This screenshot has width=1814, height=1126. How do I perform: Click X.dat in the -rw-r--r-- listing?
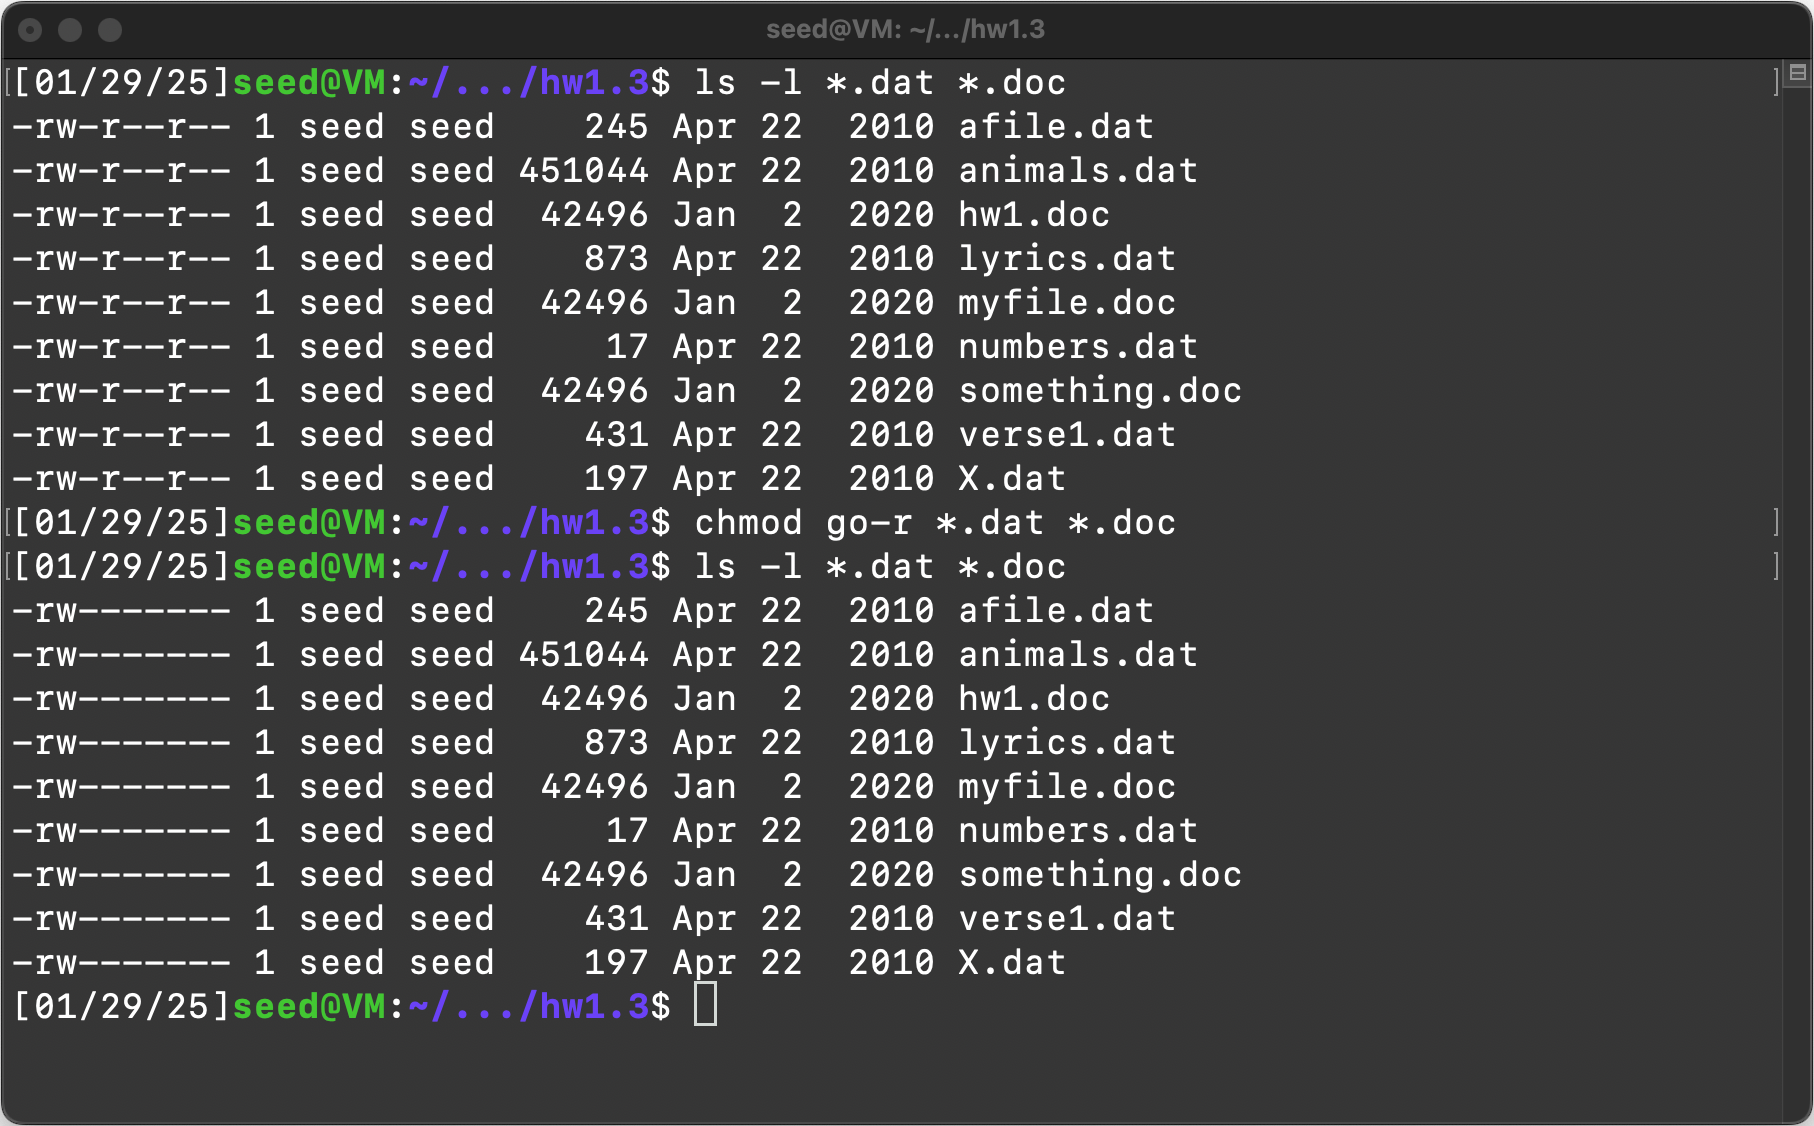point(1012,479)
